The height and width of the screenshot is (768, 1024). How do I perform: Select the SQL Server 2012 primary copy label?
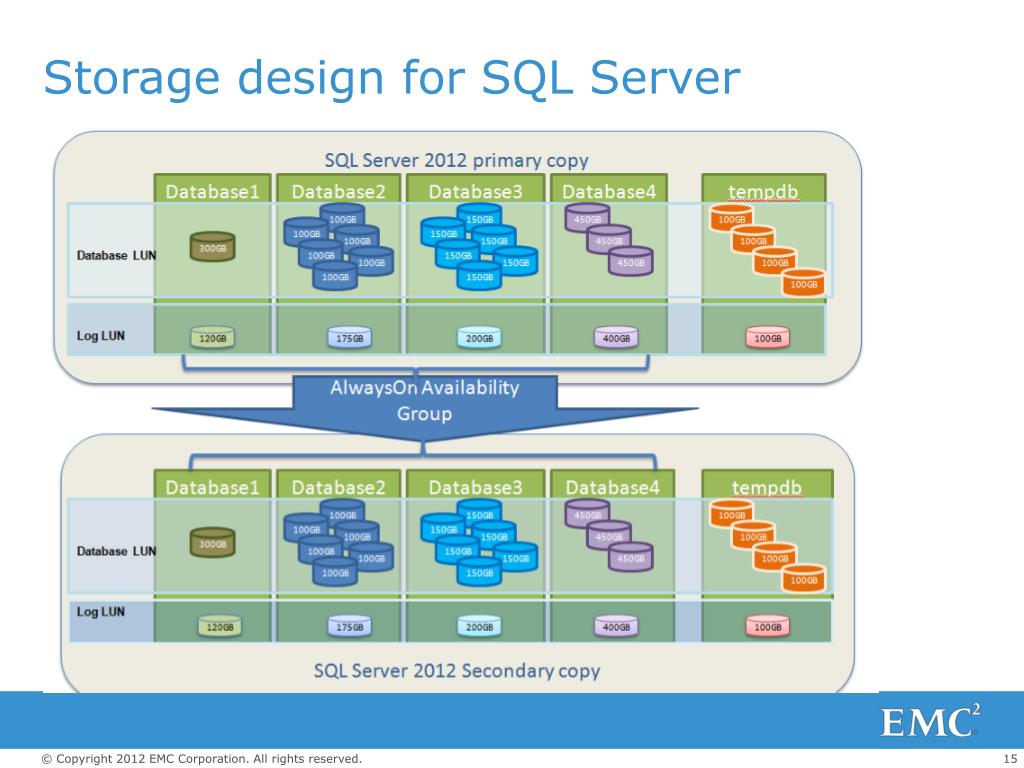(456, 160)
